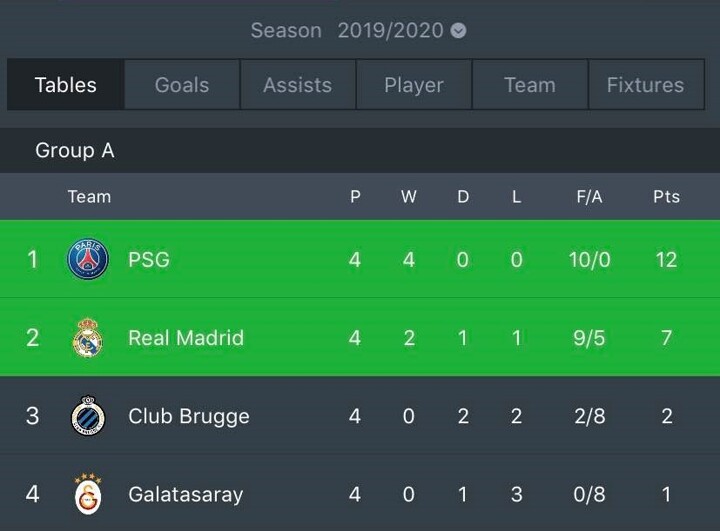Image resolution: width=720 pixels, height=531 pixels.
Task: Open the Player tab
Action: coord(413,85)
